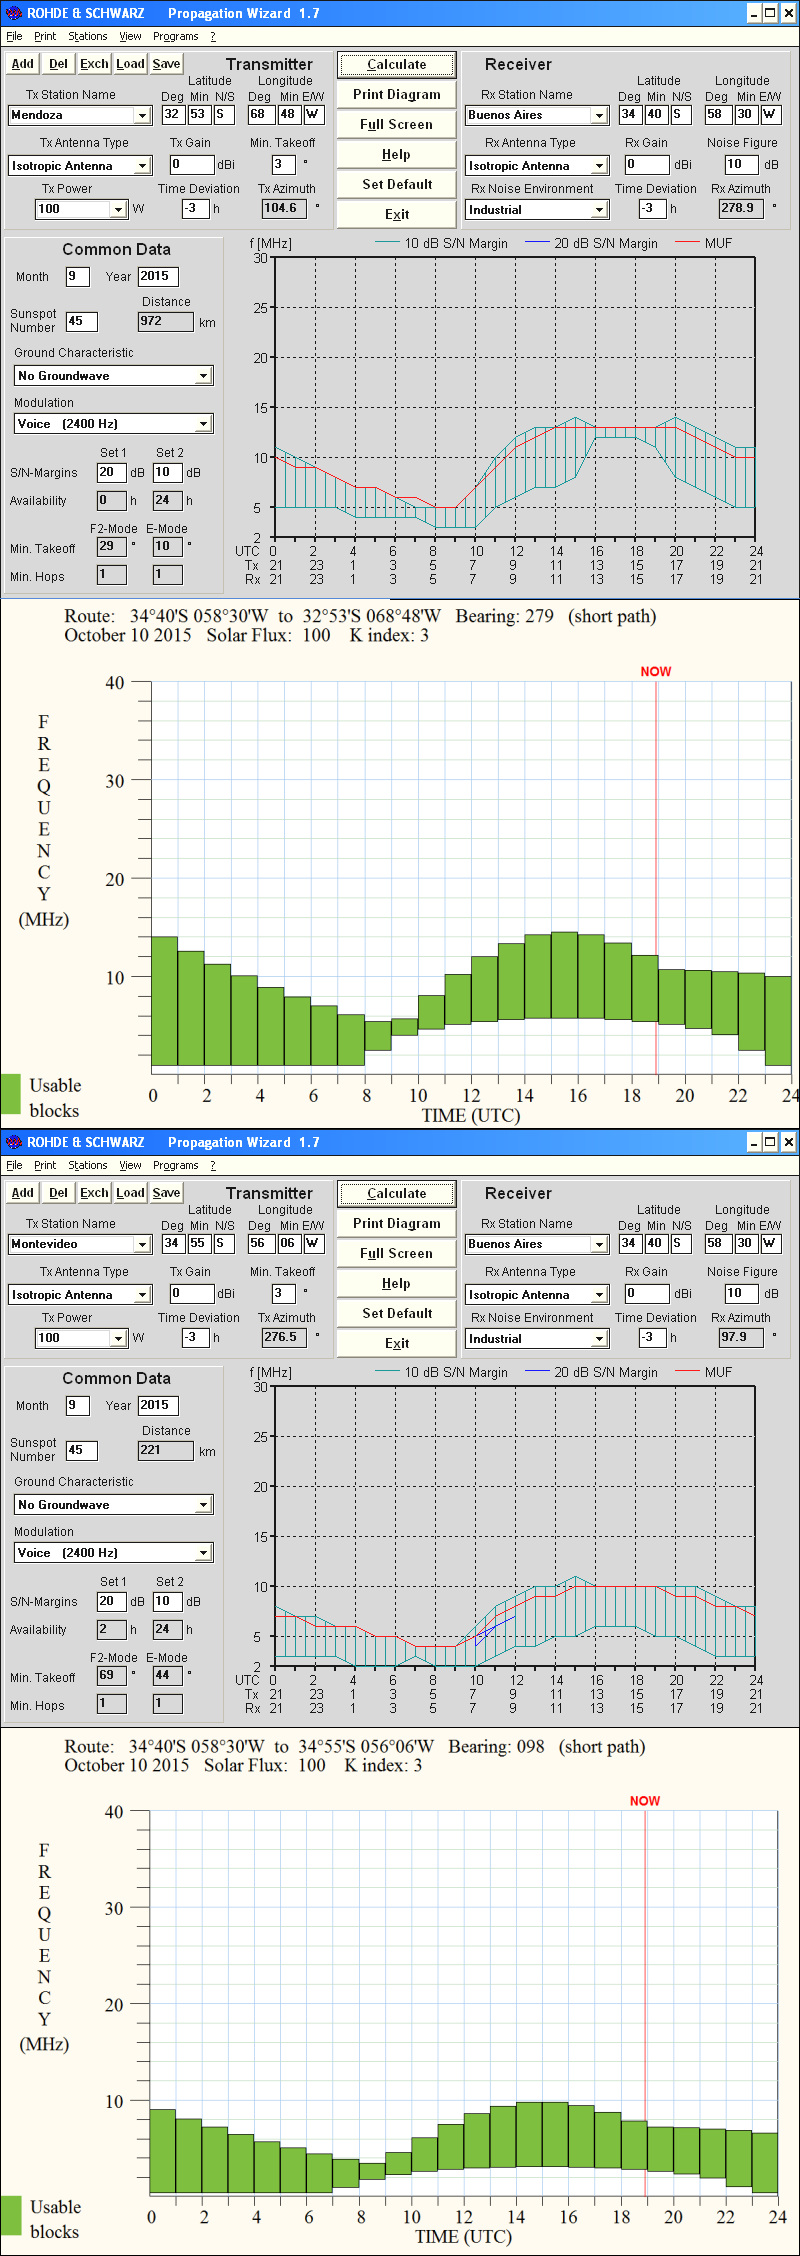This screenshot has height=2256, width=800.
Task: Expand Tx Power dropdown in the Montevideo window
Action: 119,1338
